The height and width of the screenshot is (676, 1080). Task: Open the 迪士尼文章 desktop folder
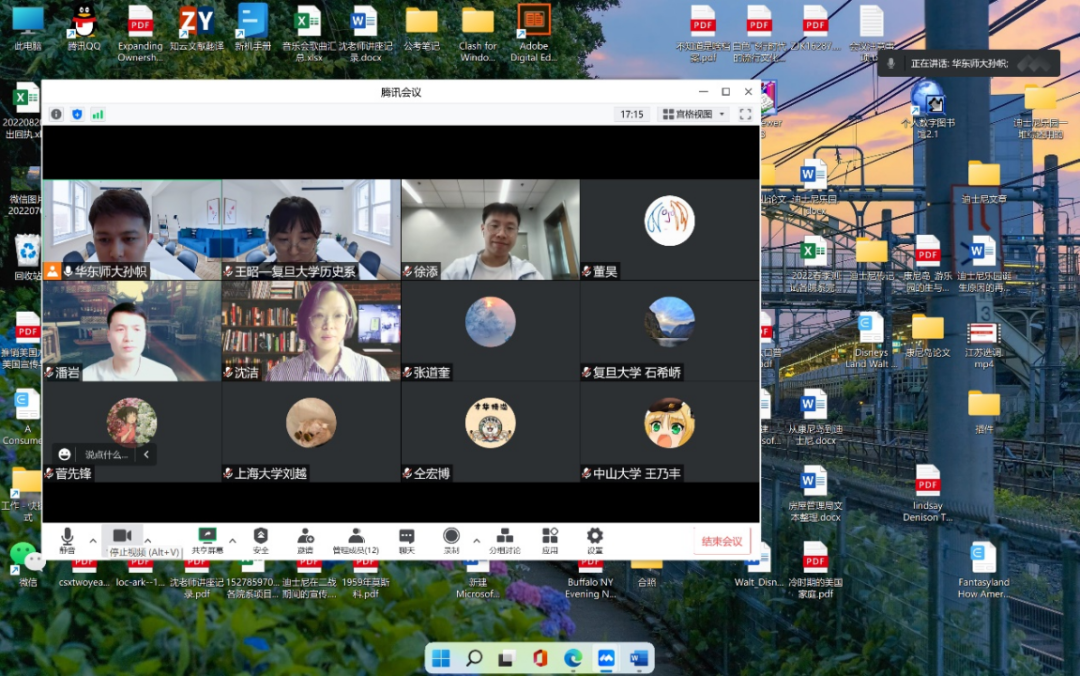pos(984,181)
